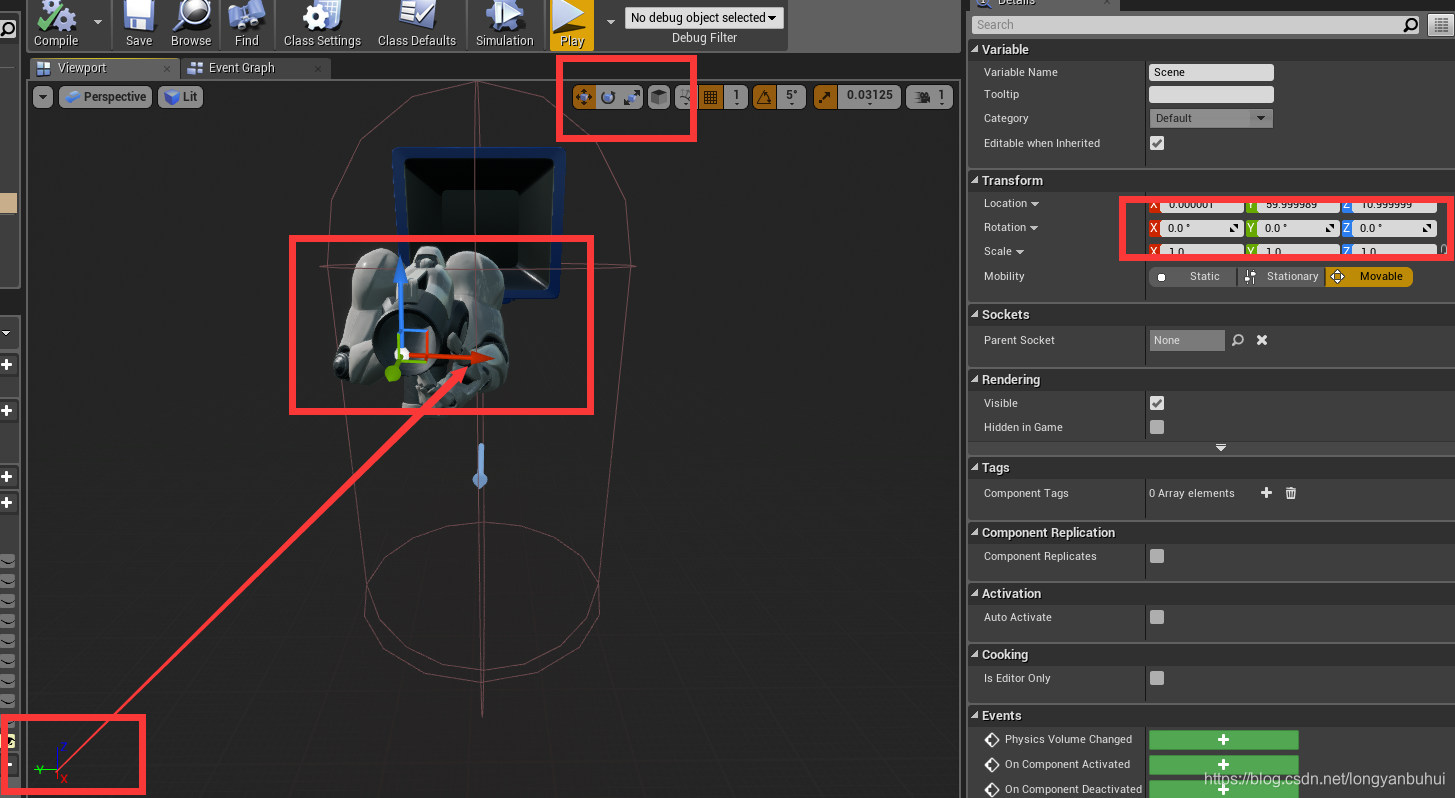Open Class Defaults in the toolbar

coord(417,24)
